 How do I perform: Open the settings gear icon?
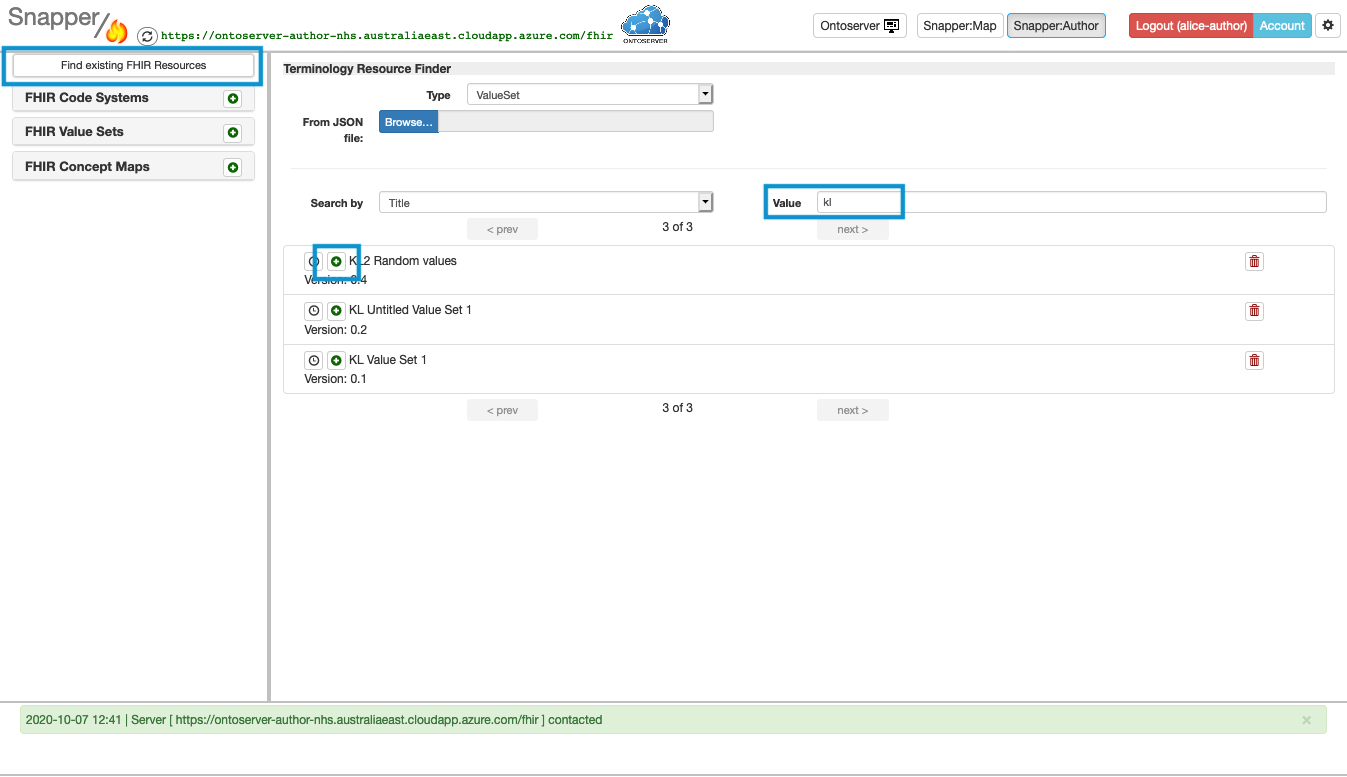1328,26
